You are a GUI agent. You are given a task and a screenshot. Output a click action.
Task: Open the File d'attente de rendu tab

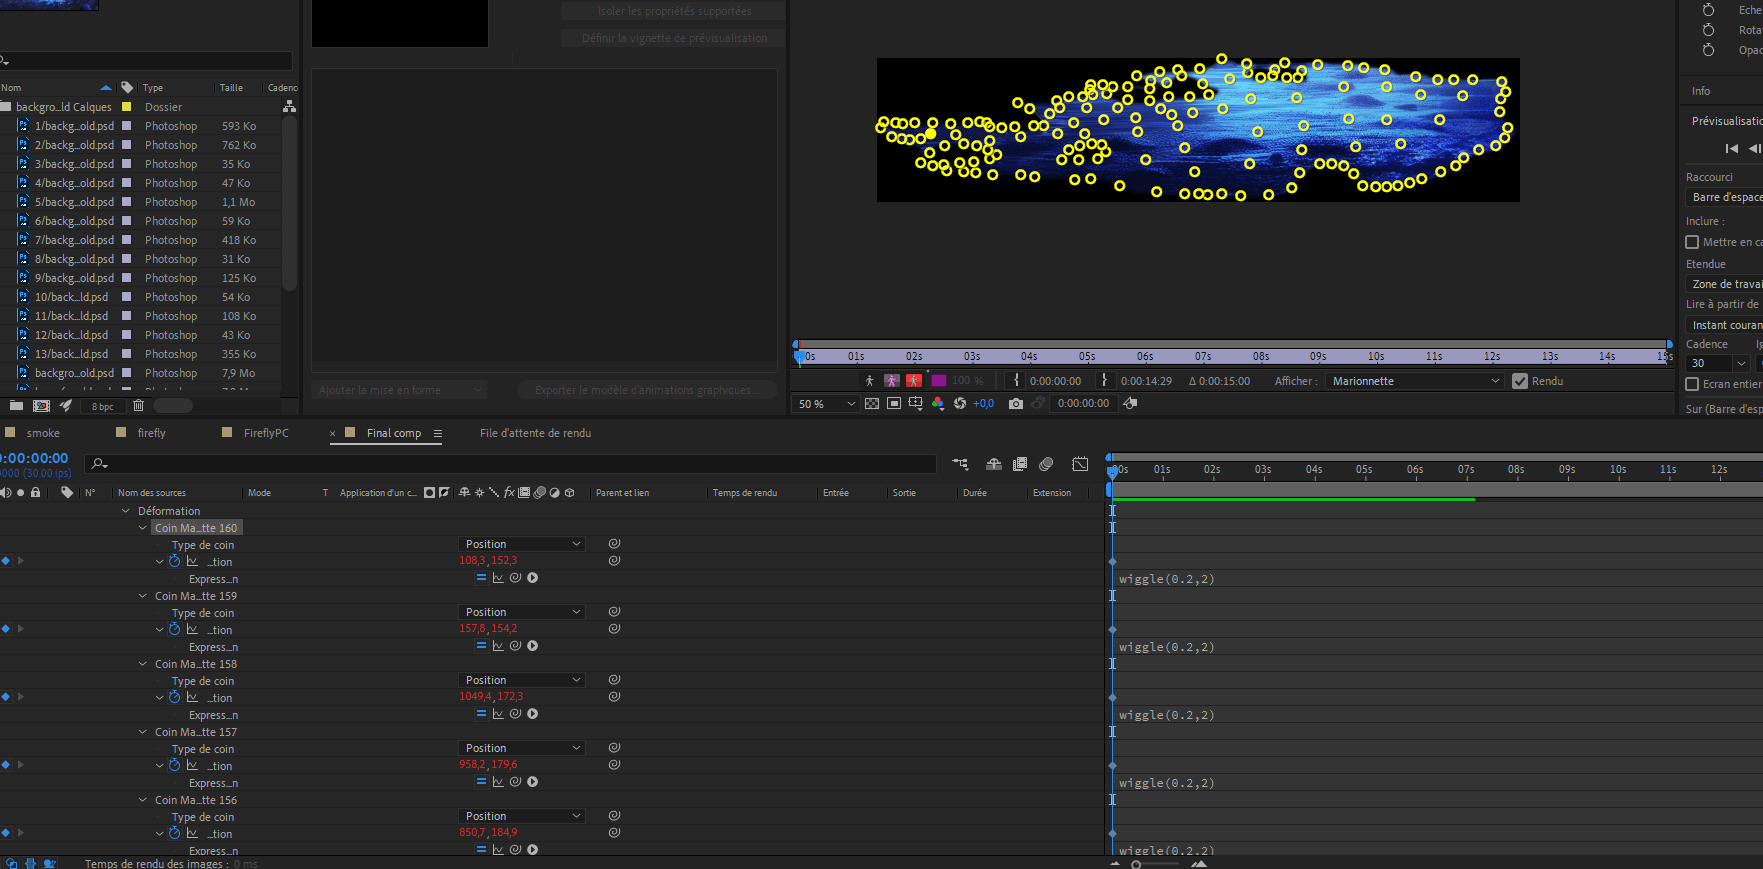[x=535, y=433]
